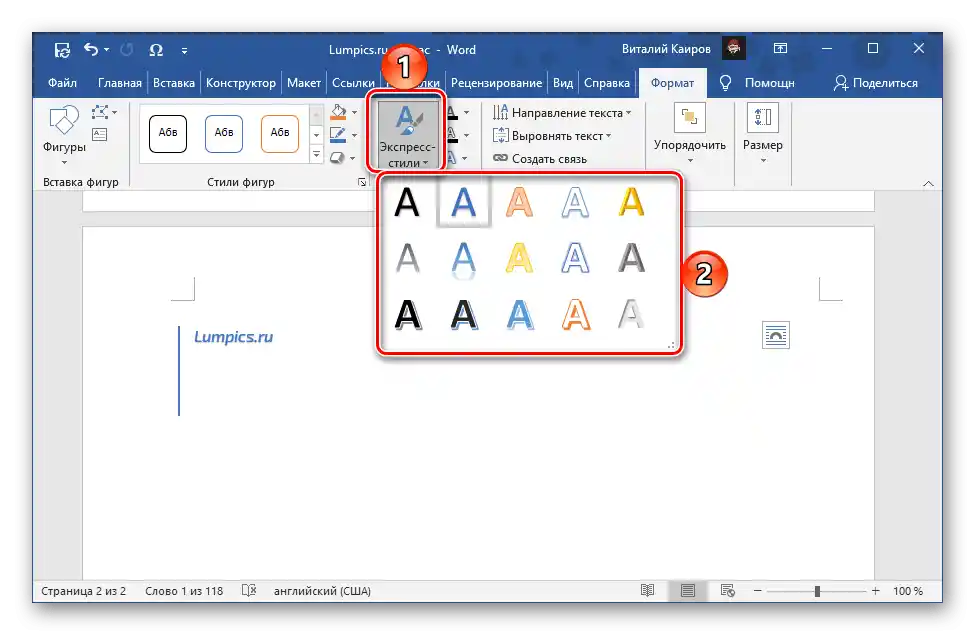
Task: Open the Text Fill dropdown arrow
Action: [x=466, y=113]
